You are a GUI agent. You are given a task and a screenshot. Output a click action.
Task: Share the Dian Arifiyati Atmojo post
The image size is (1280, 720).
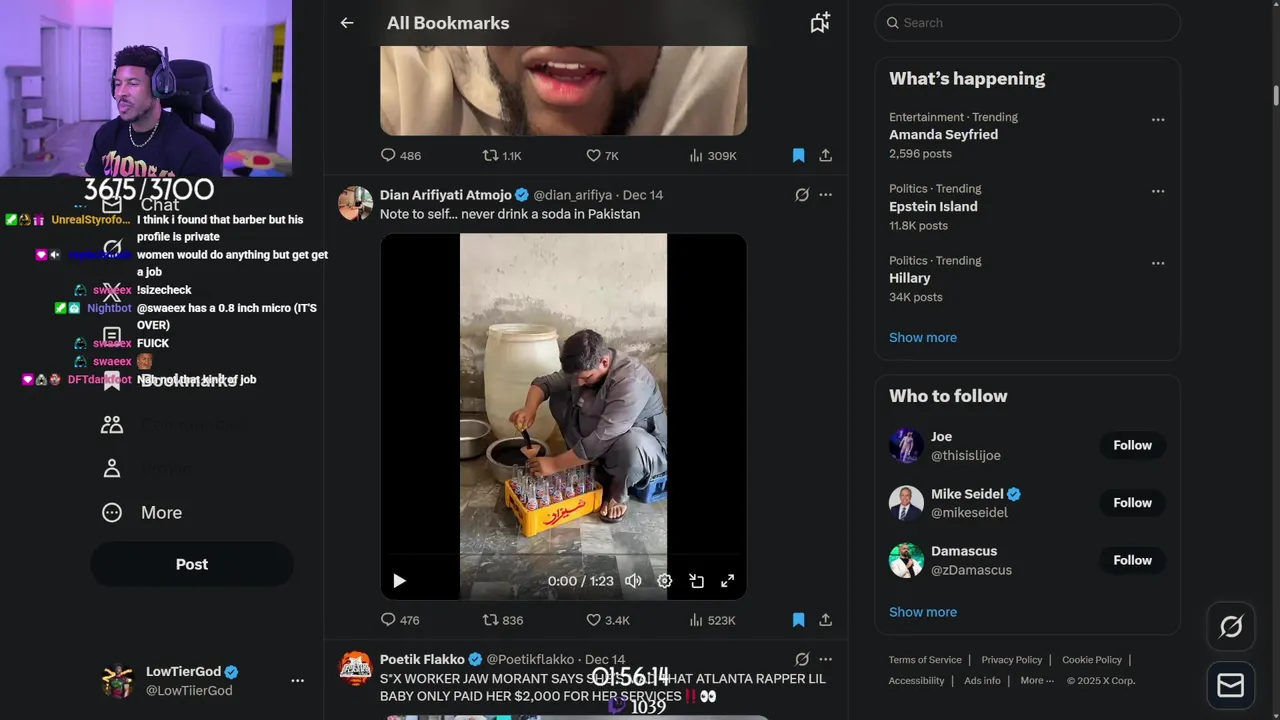coord(825,620)
